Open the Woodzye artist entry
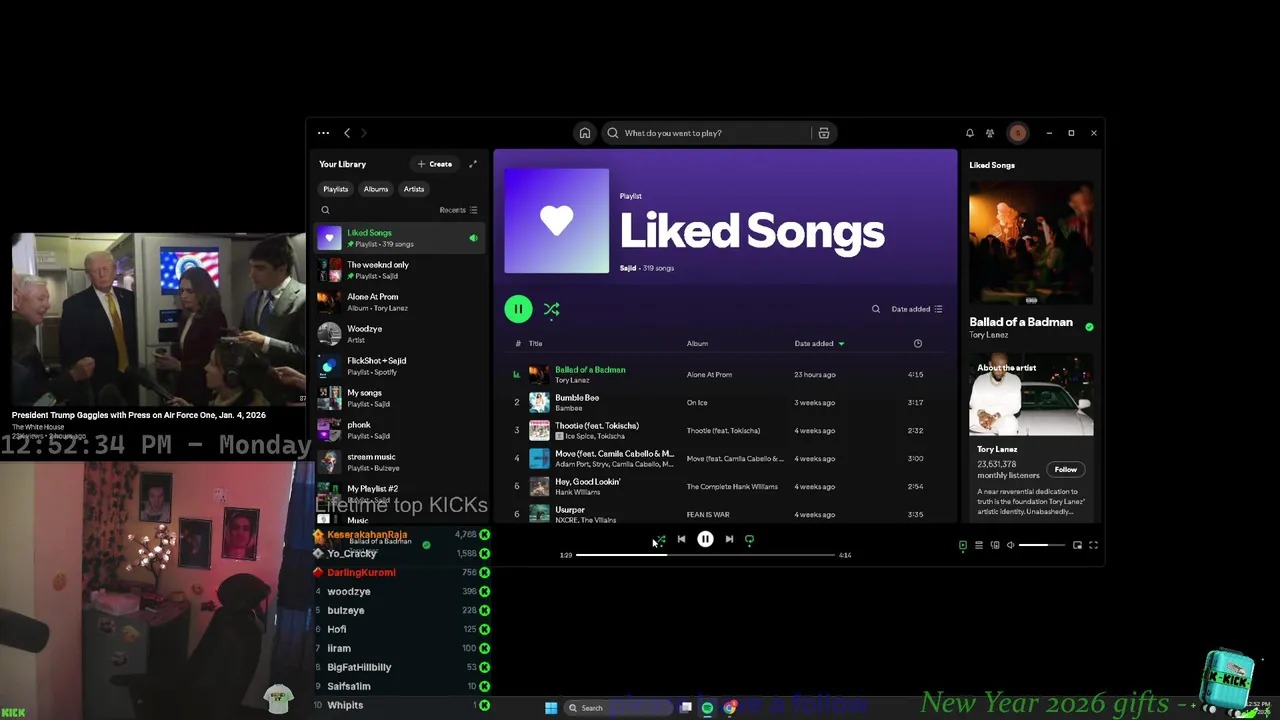This screenshot has height=720, width=1280. 400,334
